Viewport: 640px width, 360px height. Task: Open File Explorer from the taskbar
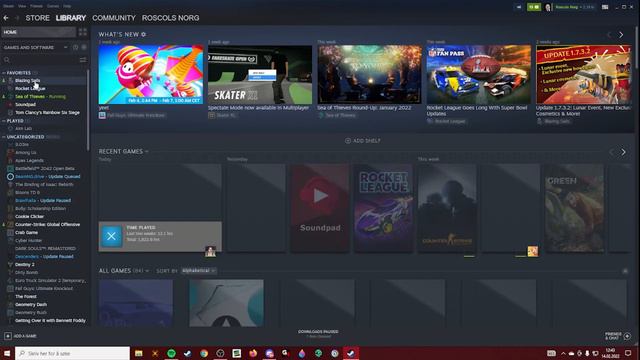pyautogui.click(x=139, y=353)
